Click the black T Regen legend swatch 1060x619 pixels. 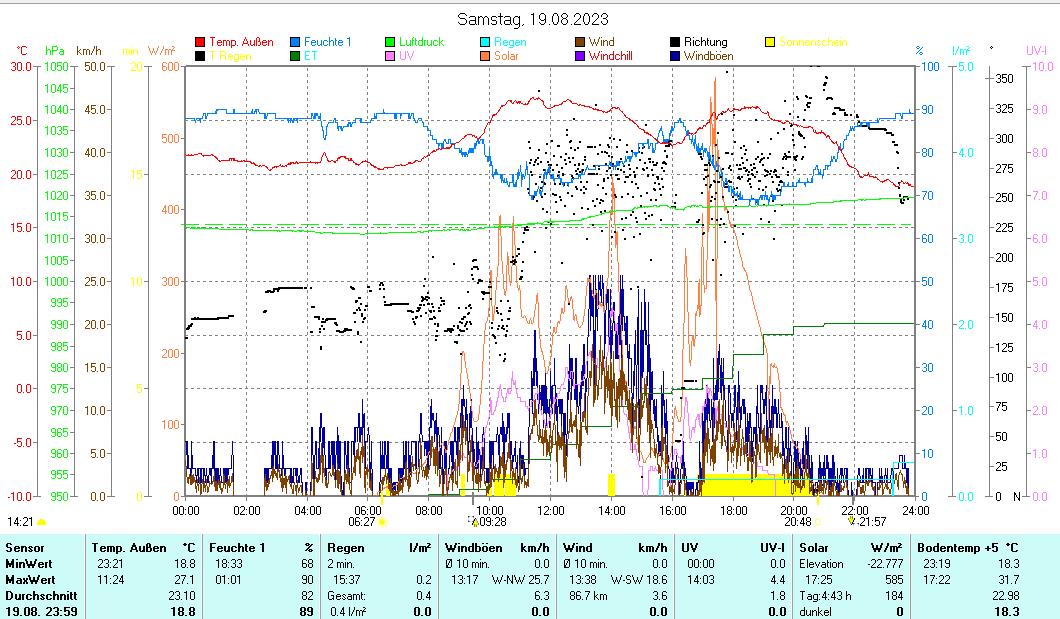199,56
